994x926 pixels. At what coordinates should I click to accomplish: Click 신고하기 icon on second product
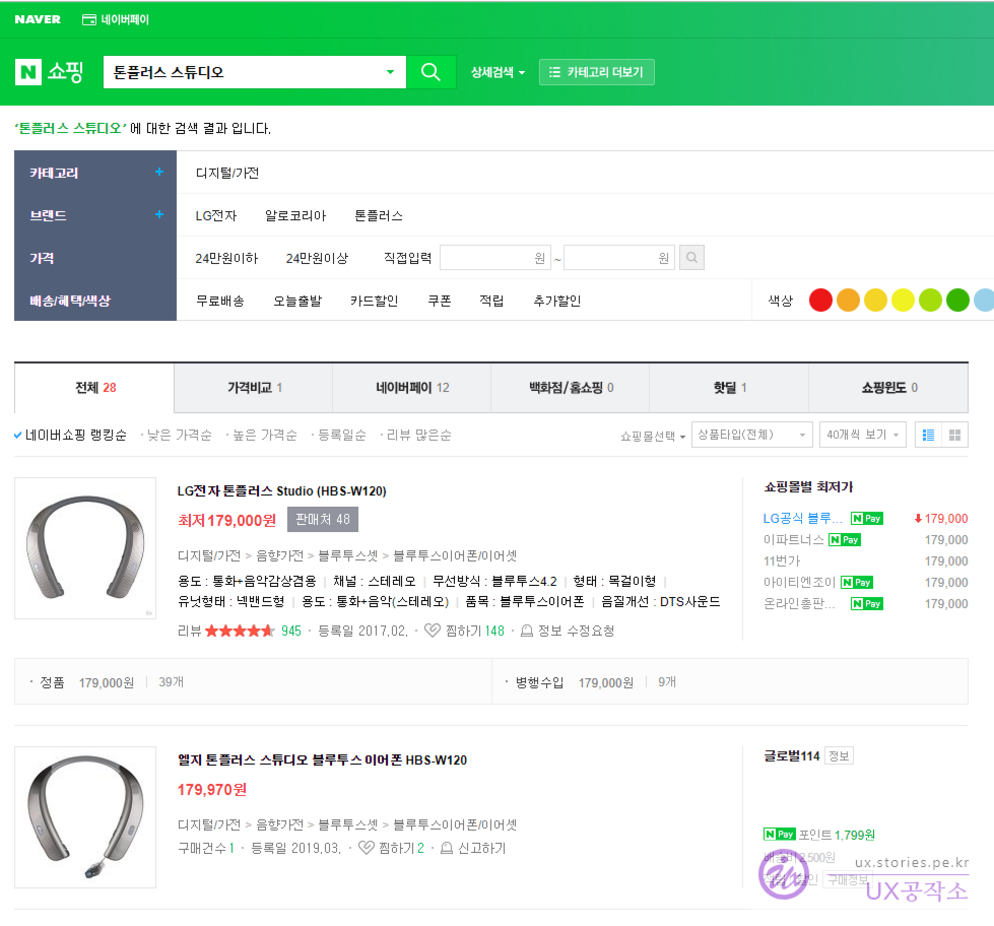(x=447, y=848)
